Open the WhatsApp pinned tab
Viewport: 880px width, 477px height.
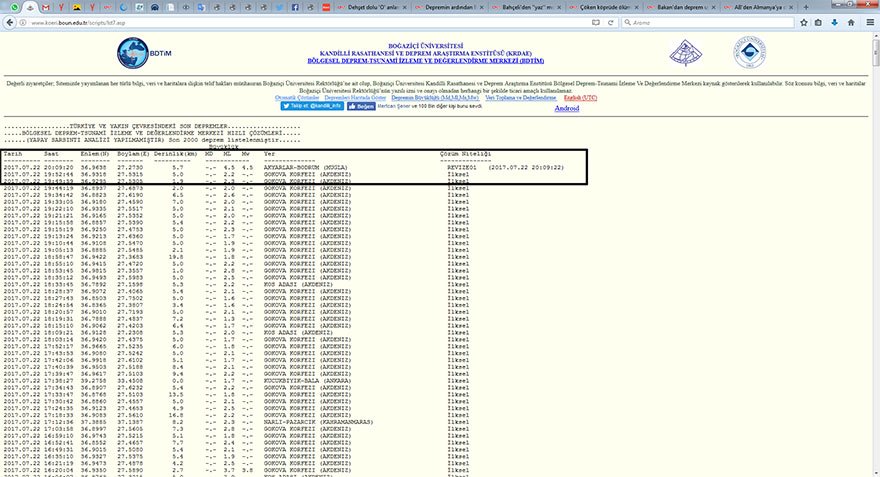click(x=13, y=6)
